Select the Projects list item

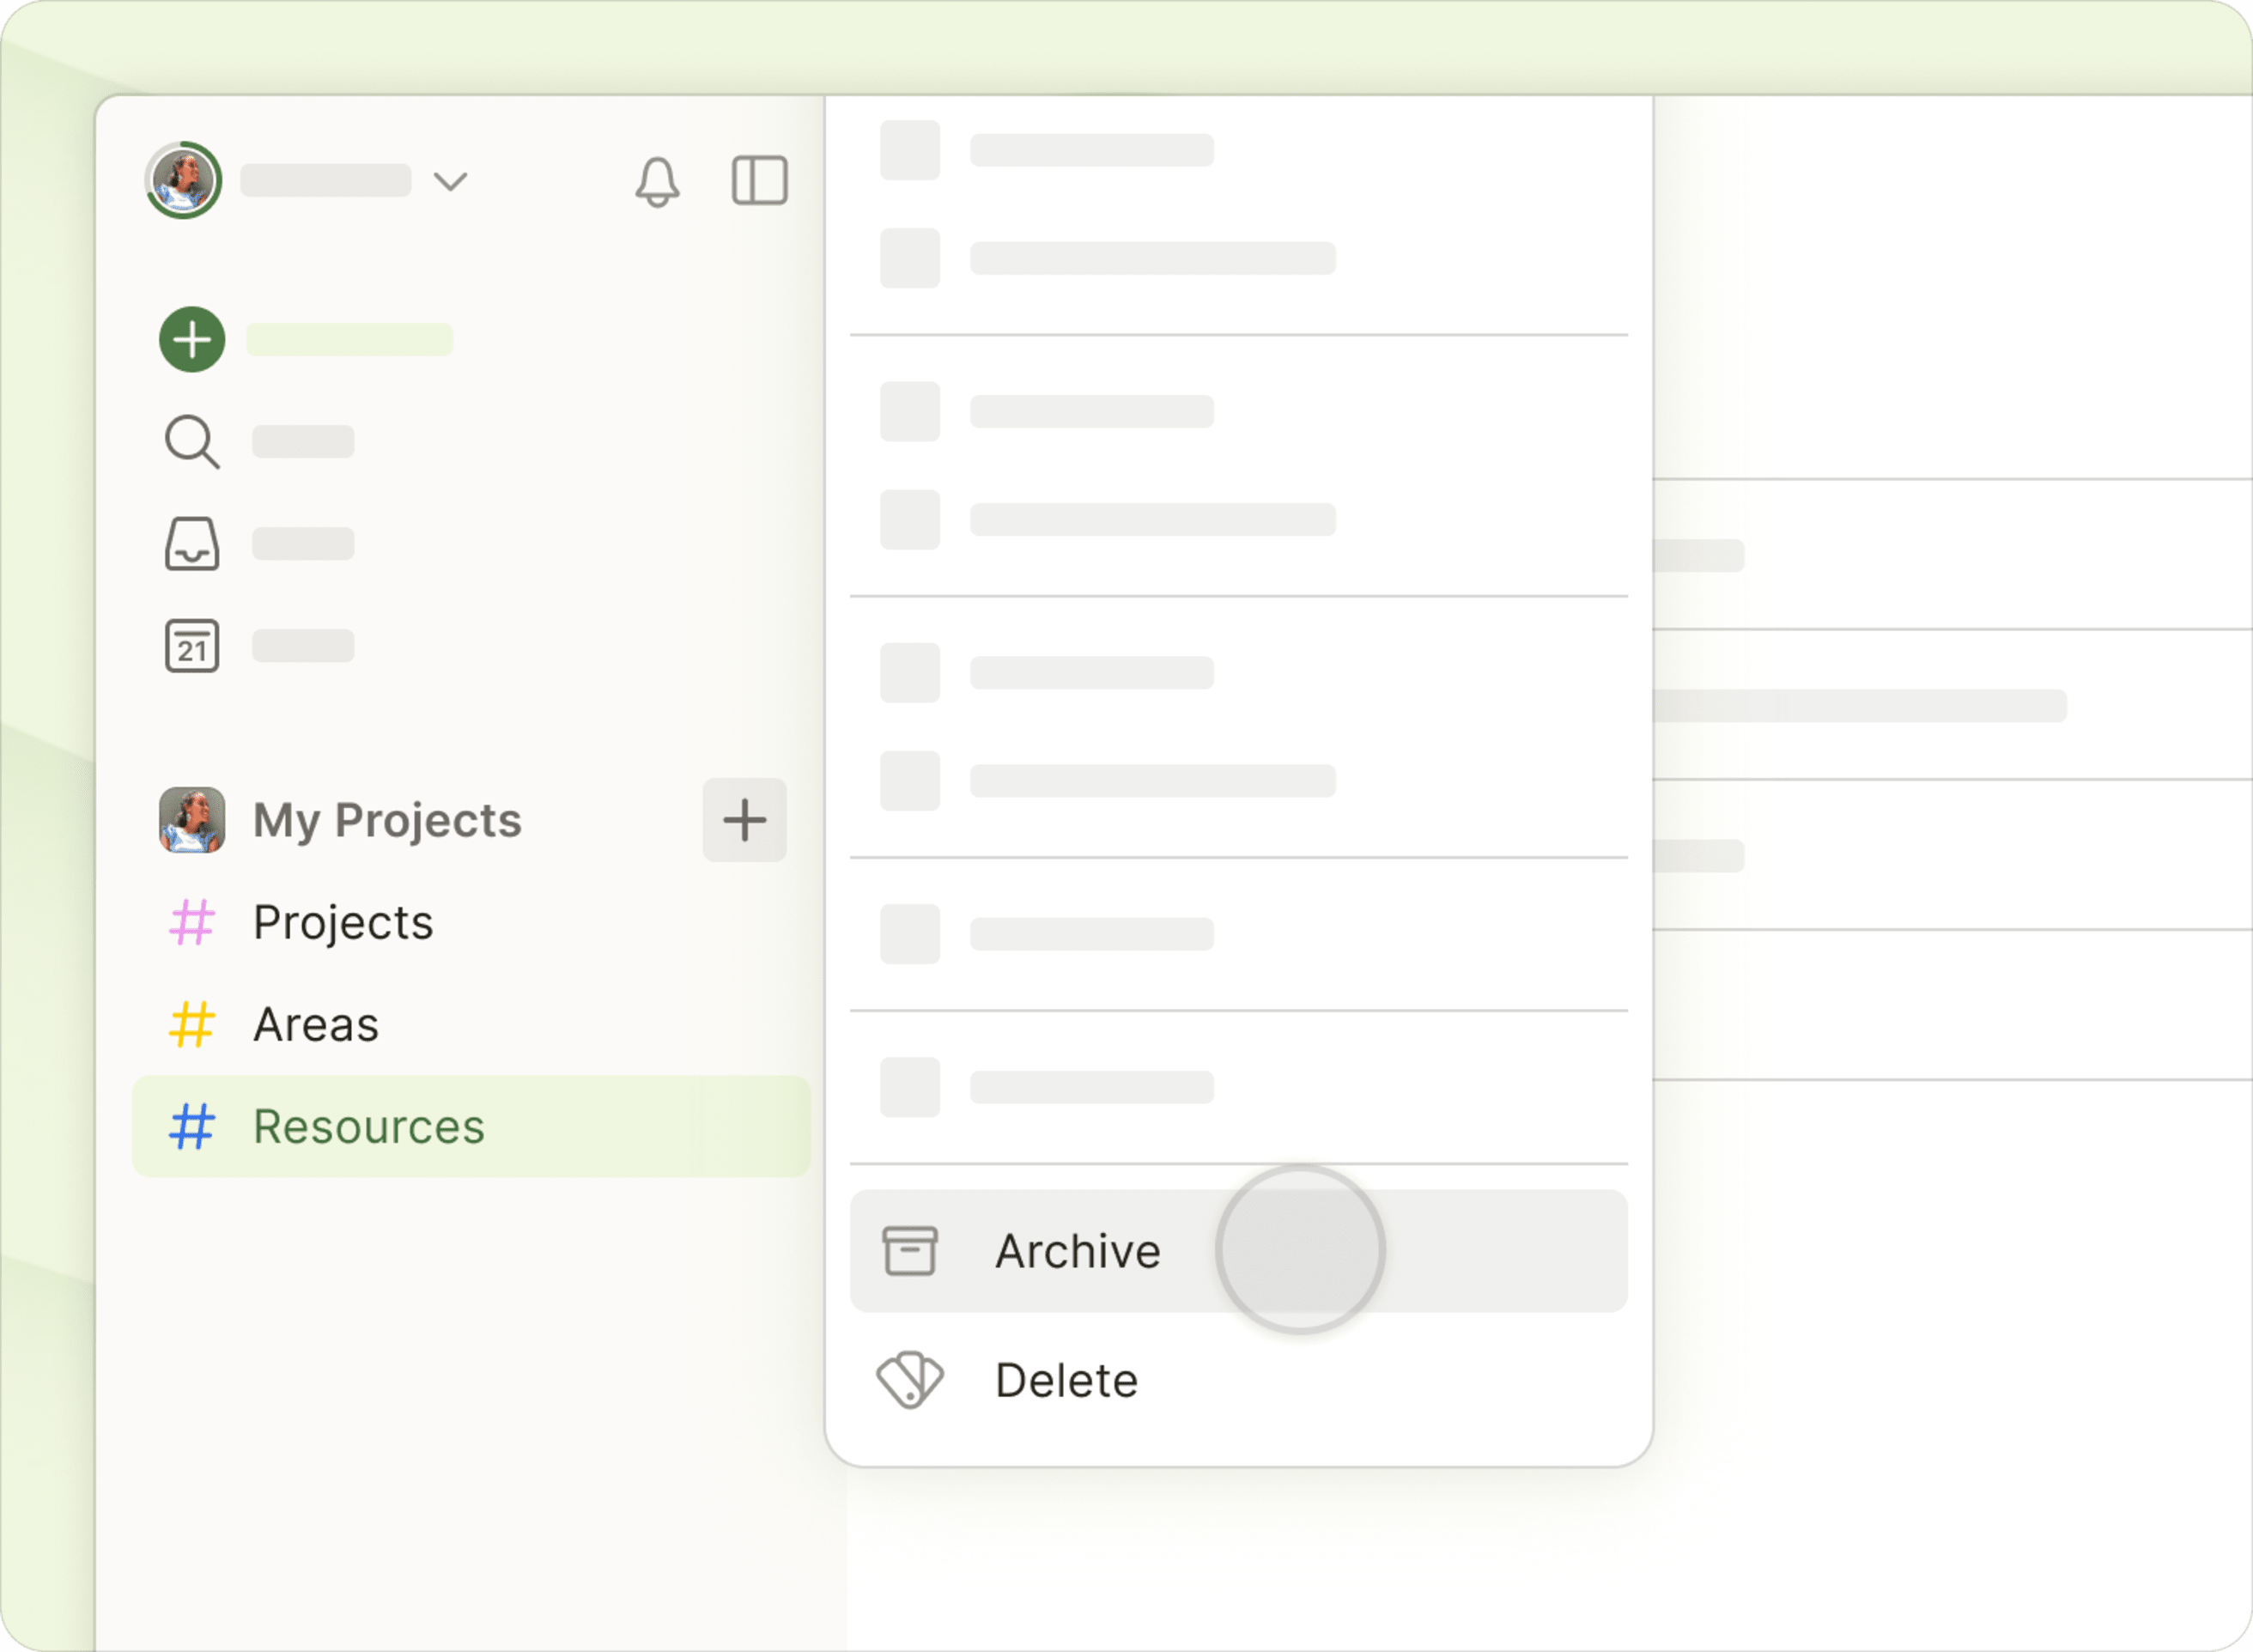click(343, 922)
